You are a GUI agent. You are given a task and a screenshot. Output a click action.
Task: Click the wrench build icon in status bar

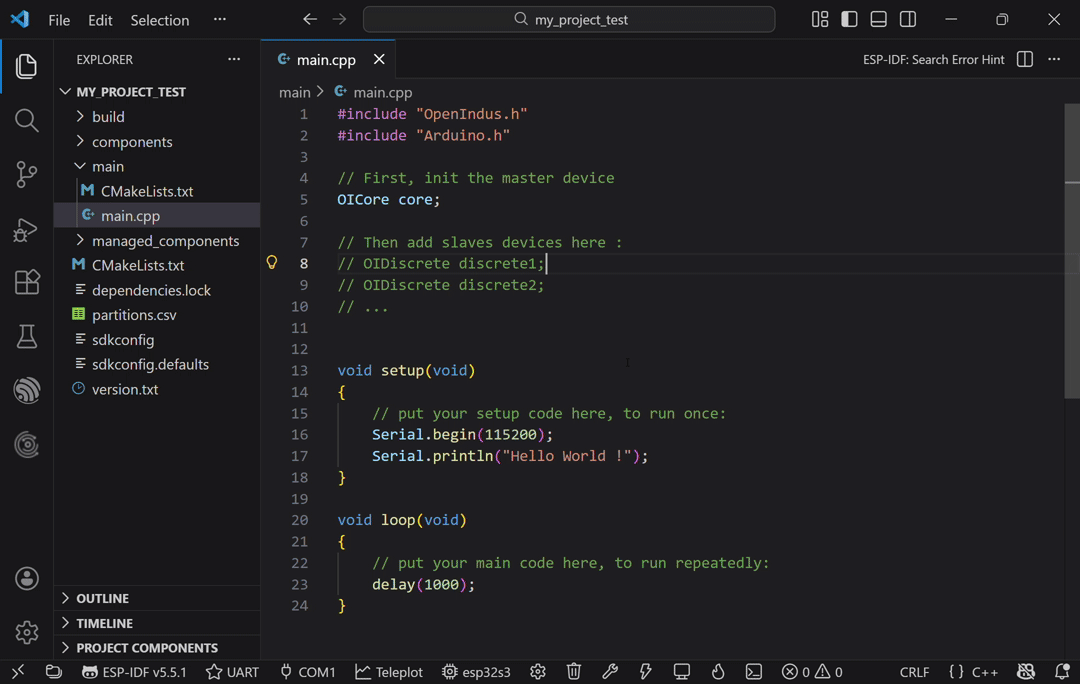(610, 672)
